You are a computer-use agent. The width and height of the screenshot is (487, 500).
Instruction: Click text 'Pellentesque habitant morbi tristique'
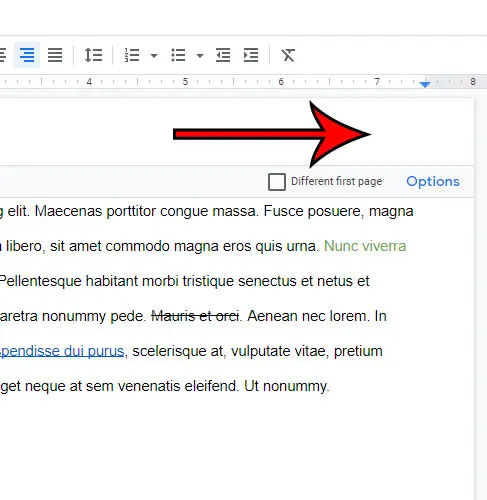pyautogui.click(x=117, y=281)
